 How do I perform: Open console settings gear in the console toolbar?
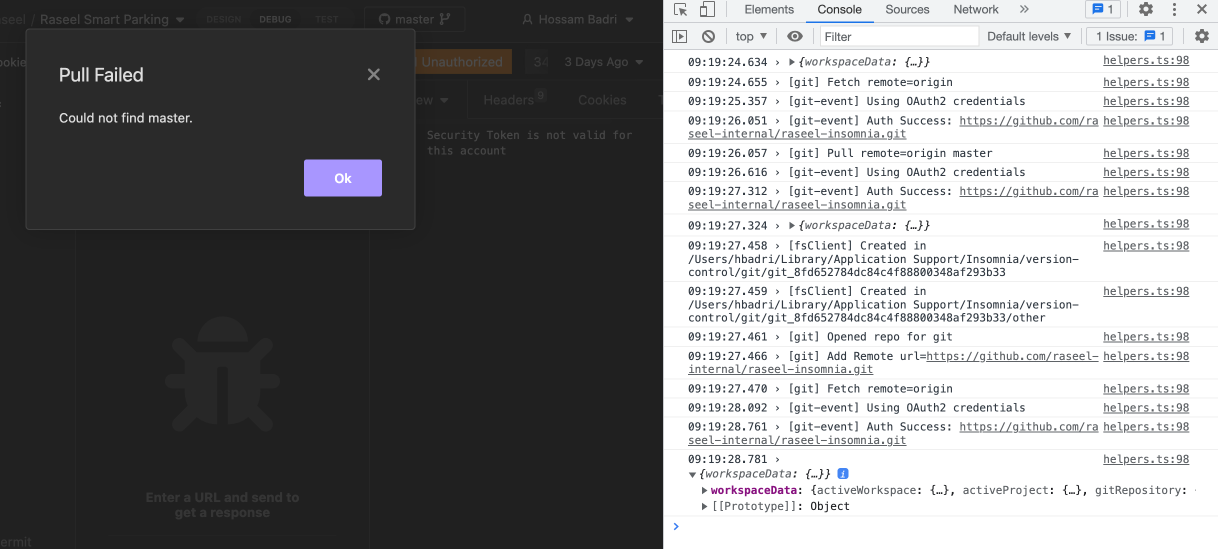[1202, 36]
